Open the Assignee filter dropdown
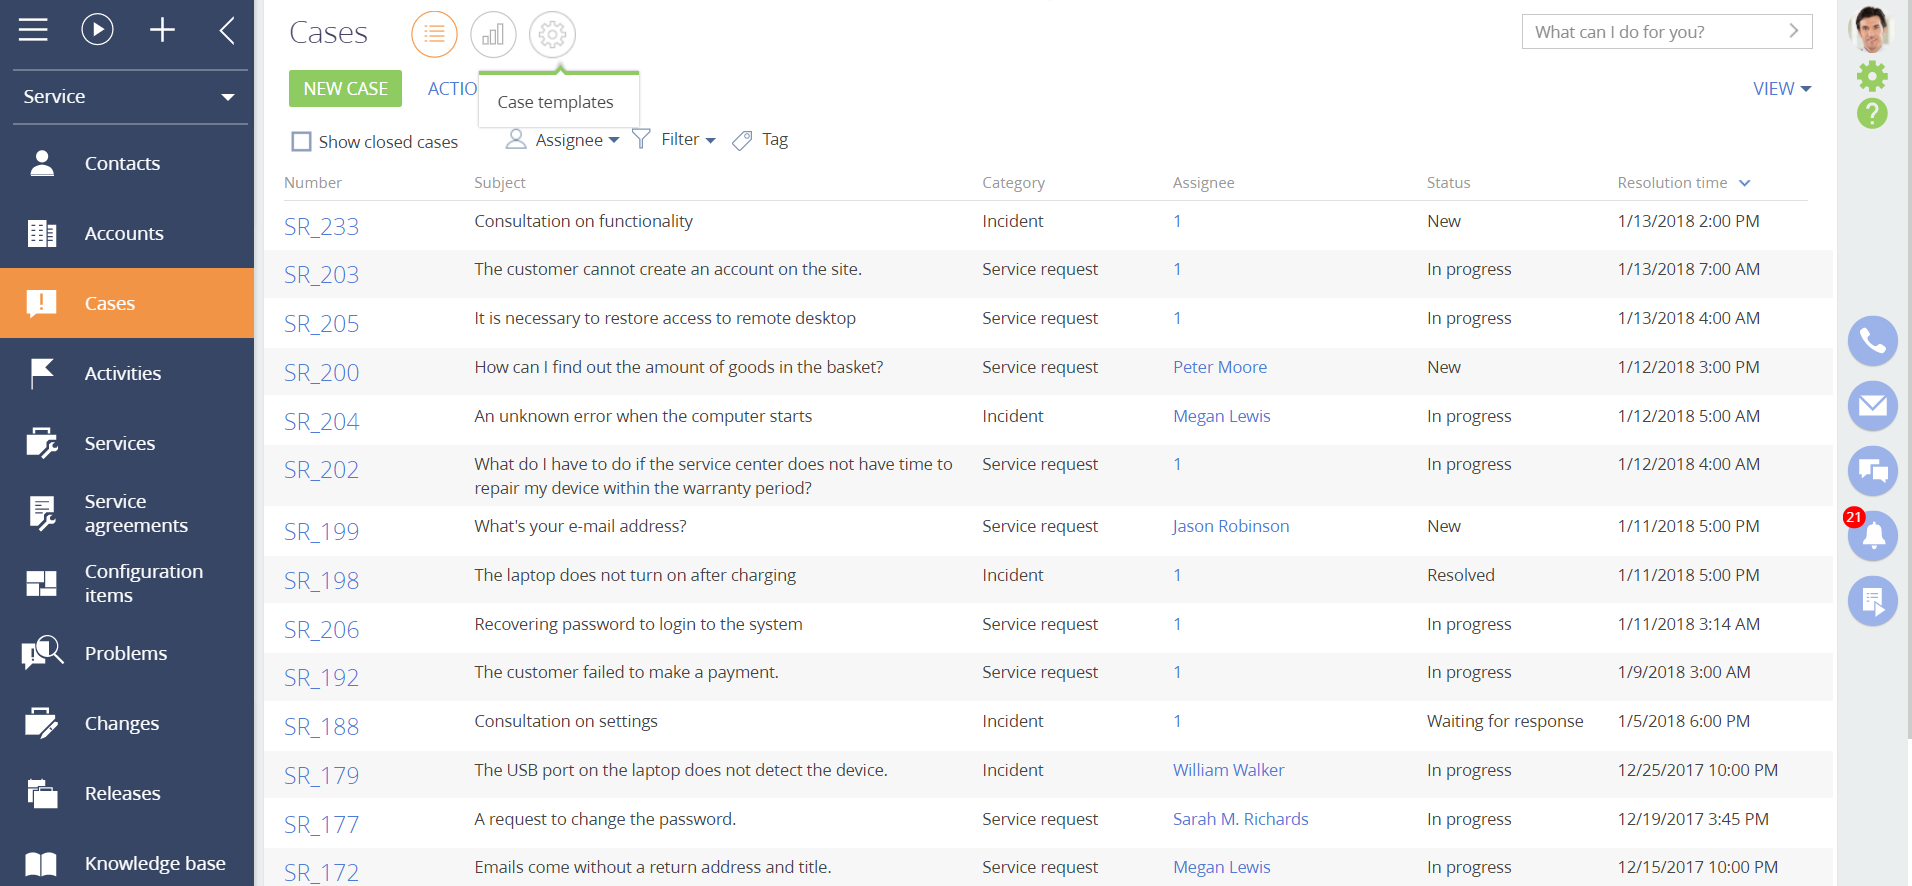This screenshot has height=886, width=1912. 564,140
